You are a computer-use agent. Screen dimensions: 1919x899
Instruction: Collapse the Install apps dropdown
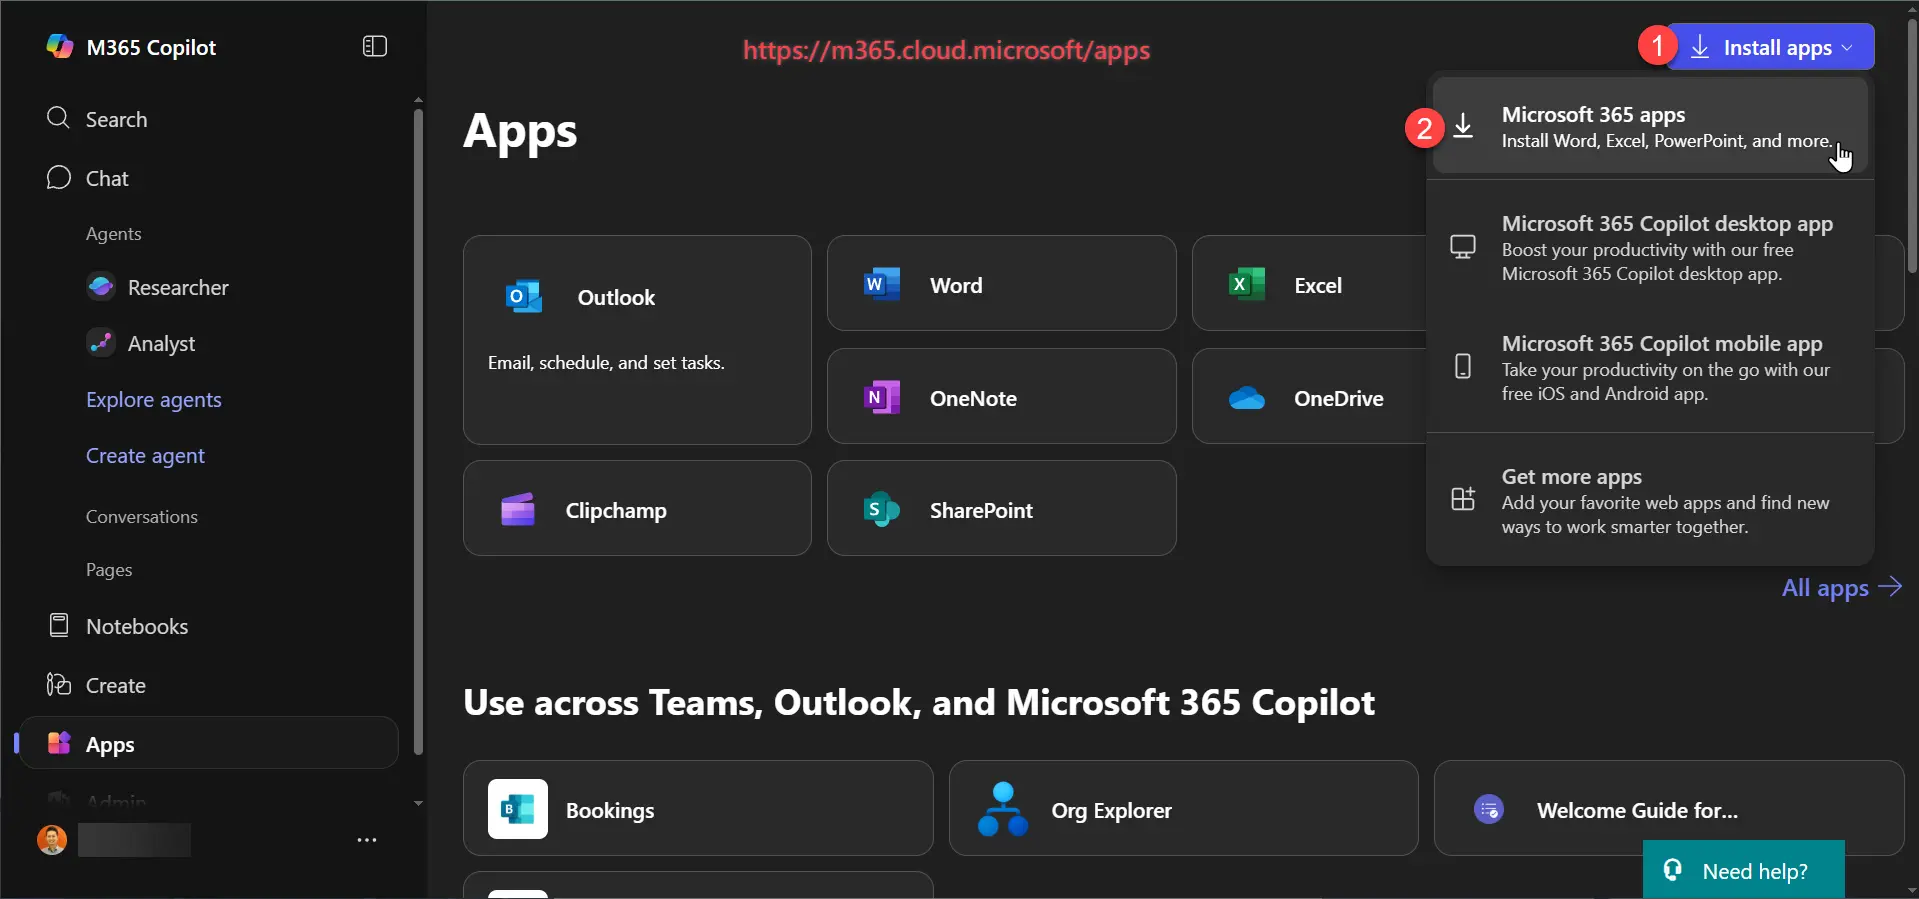pos(1771,47)
